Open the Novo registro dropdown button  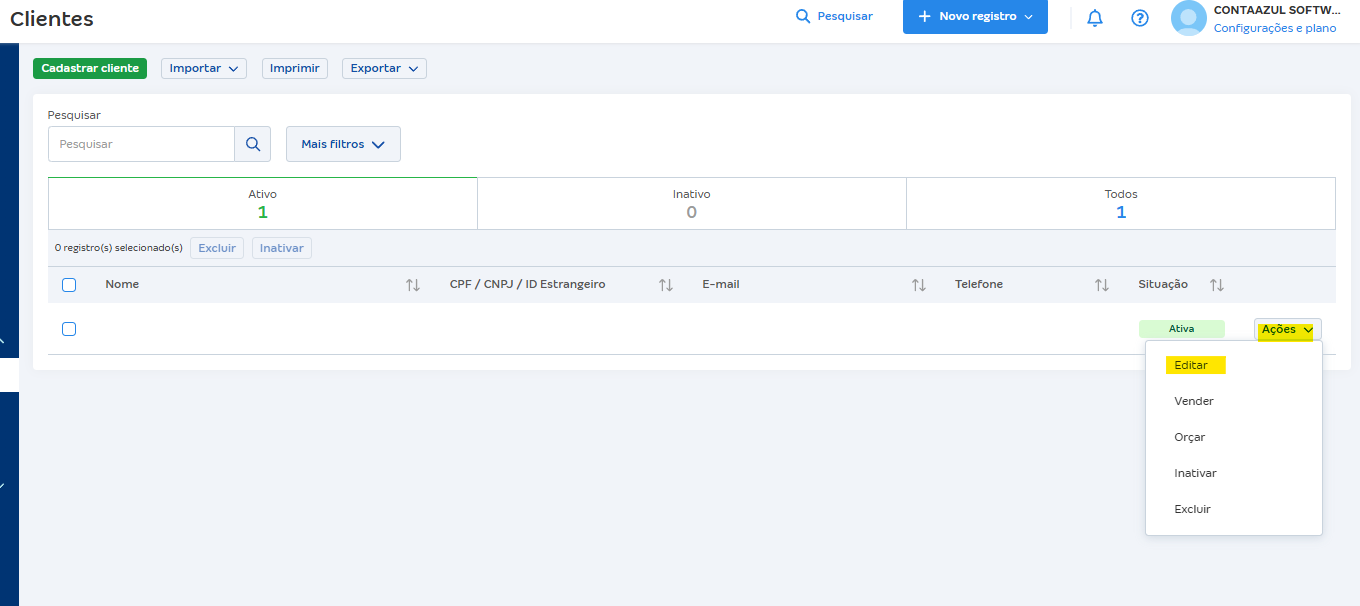tap(975, 17)
